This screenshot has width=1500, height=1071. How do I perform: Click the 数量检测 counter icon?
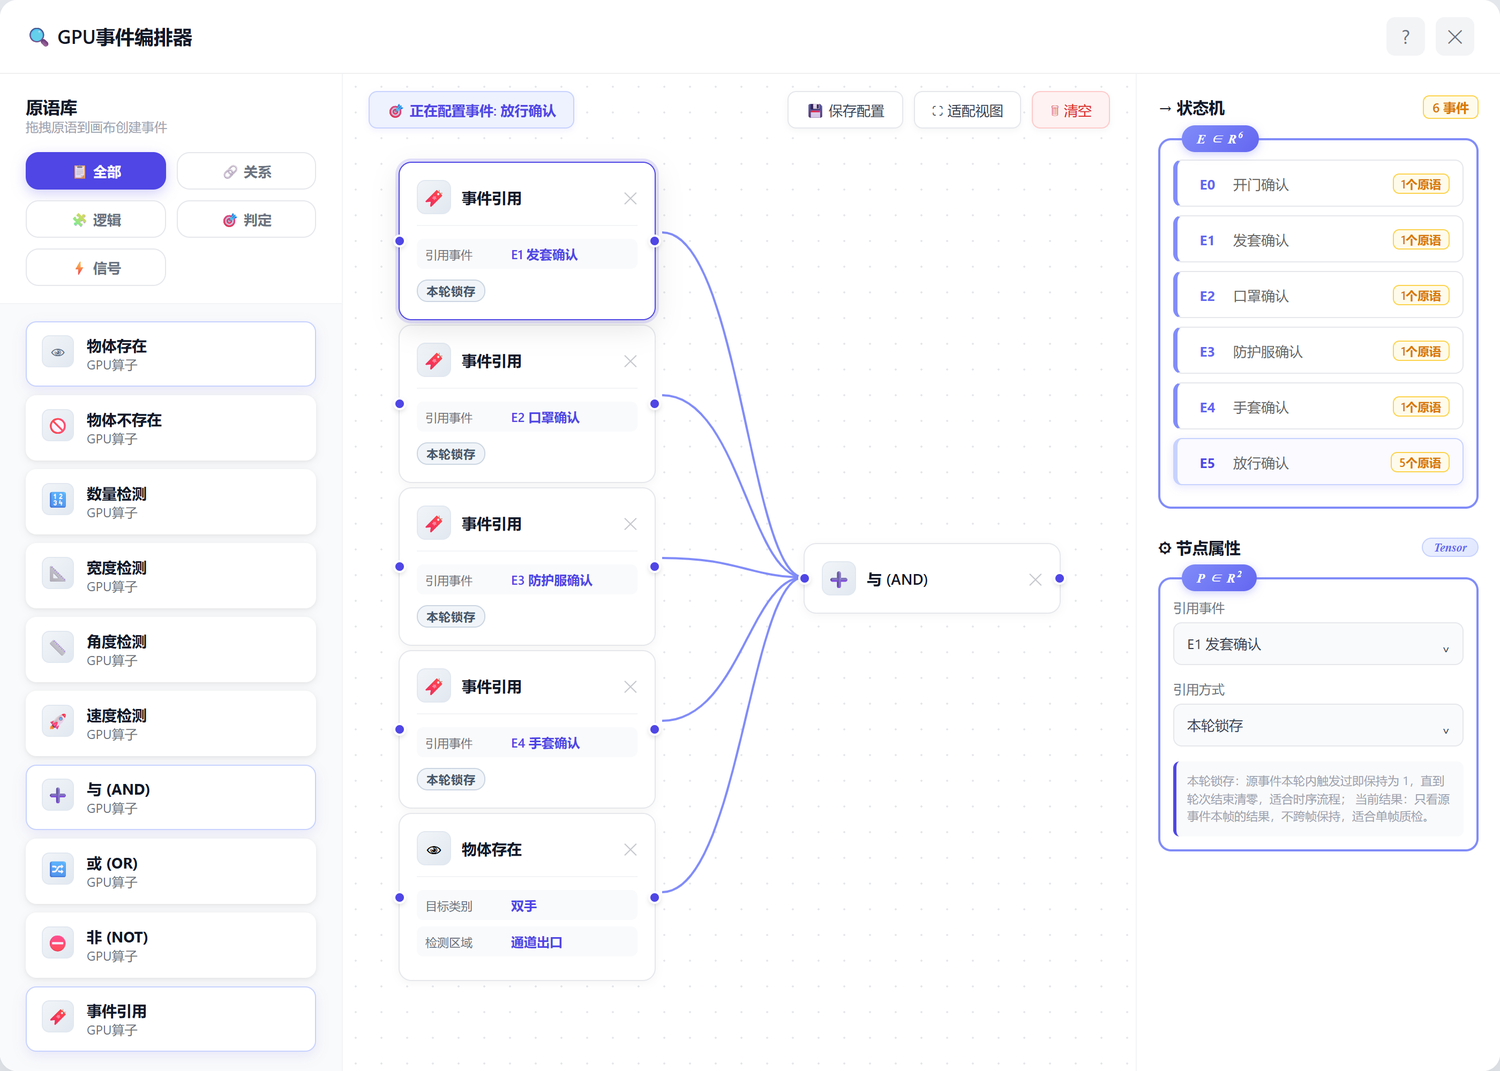click(x=58, y=500)
